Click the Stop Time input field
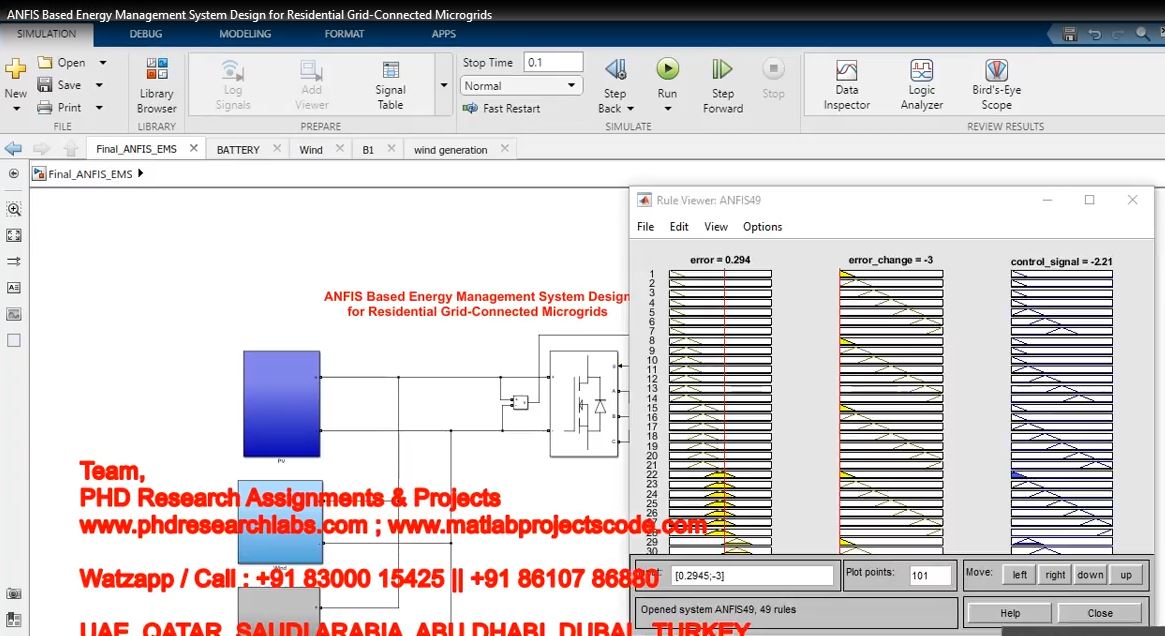Screen dimensions: 1165x636 pos(553,62)
